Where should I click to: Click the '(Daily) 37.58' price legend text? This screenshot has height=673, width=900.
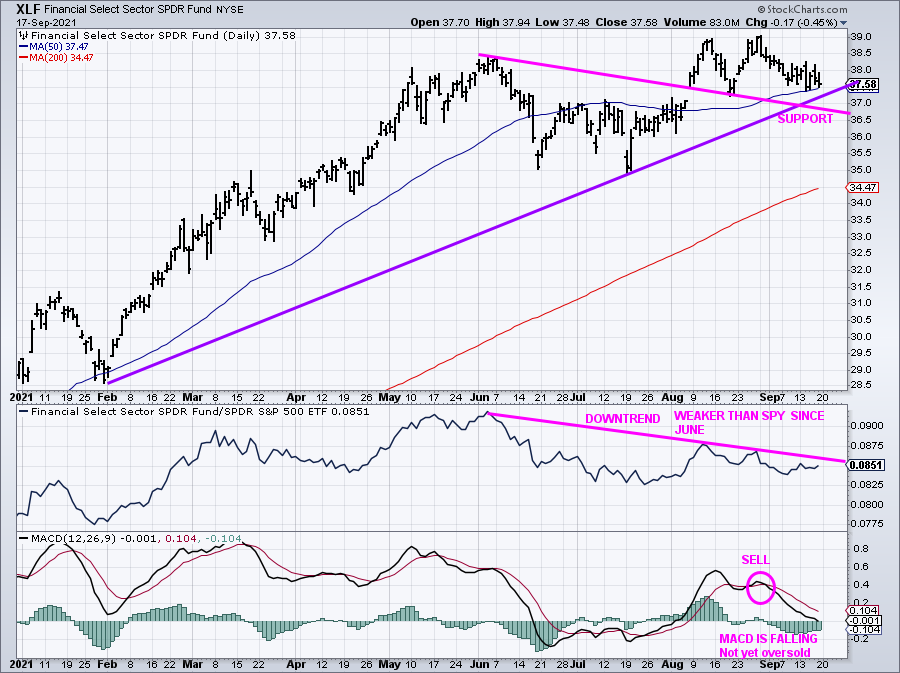tap(259, 36)
